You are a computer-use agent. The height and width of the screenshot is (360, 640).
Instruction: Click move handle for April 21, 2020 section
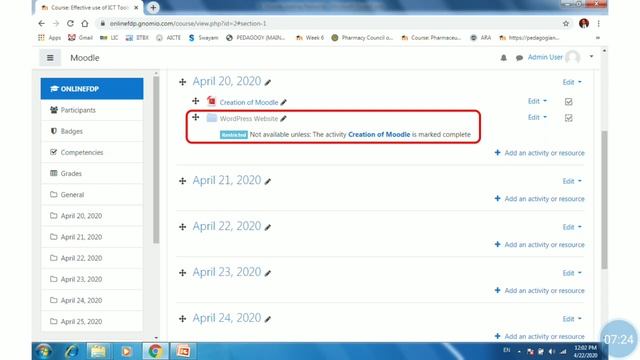[182, 181]
